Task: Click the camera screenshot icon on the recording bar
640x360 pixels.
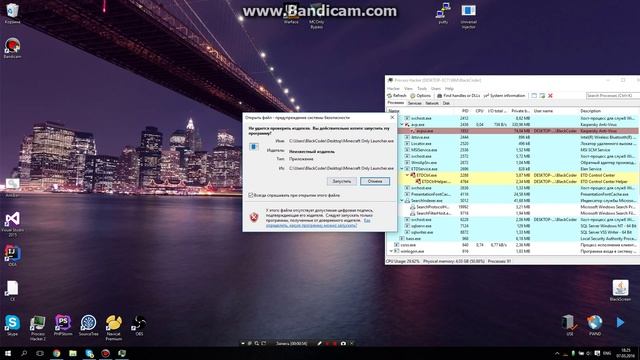Action: [343, 344]
